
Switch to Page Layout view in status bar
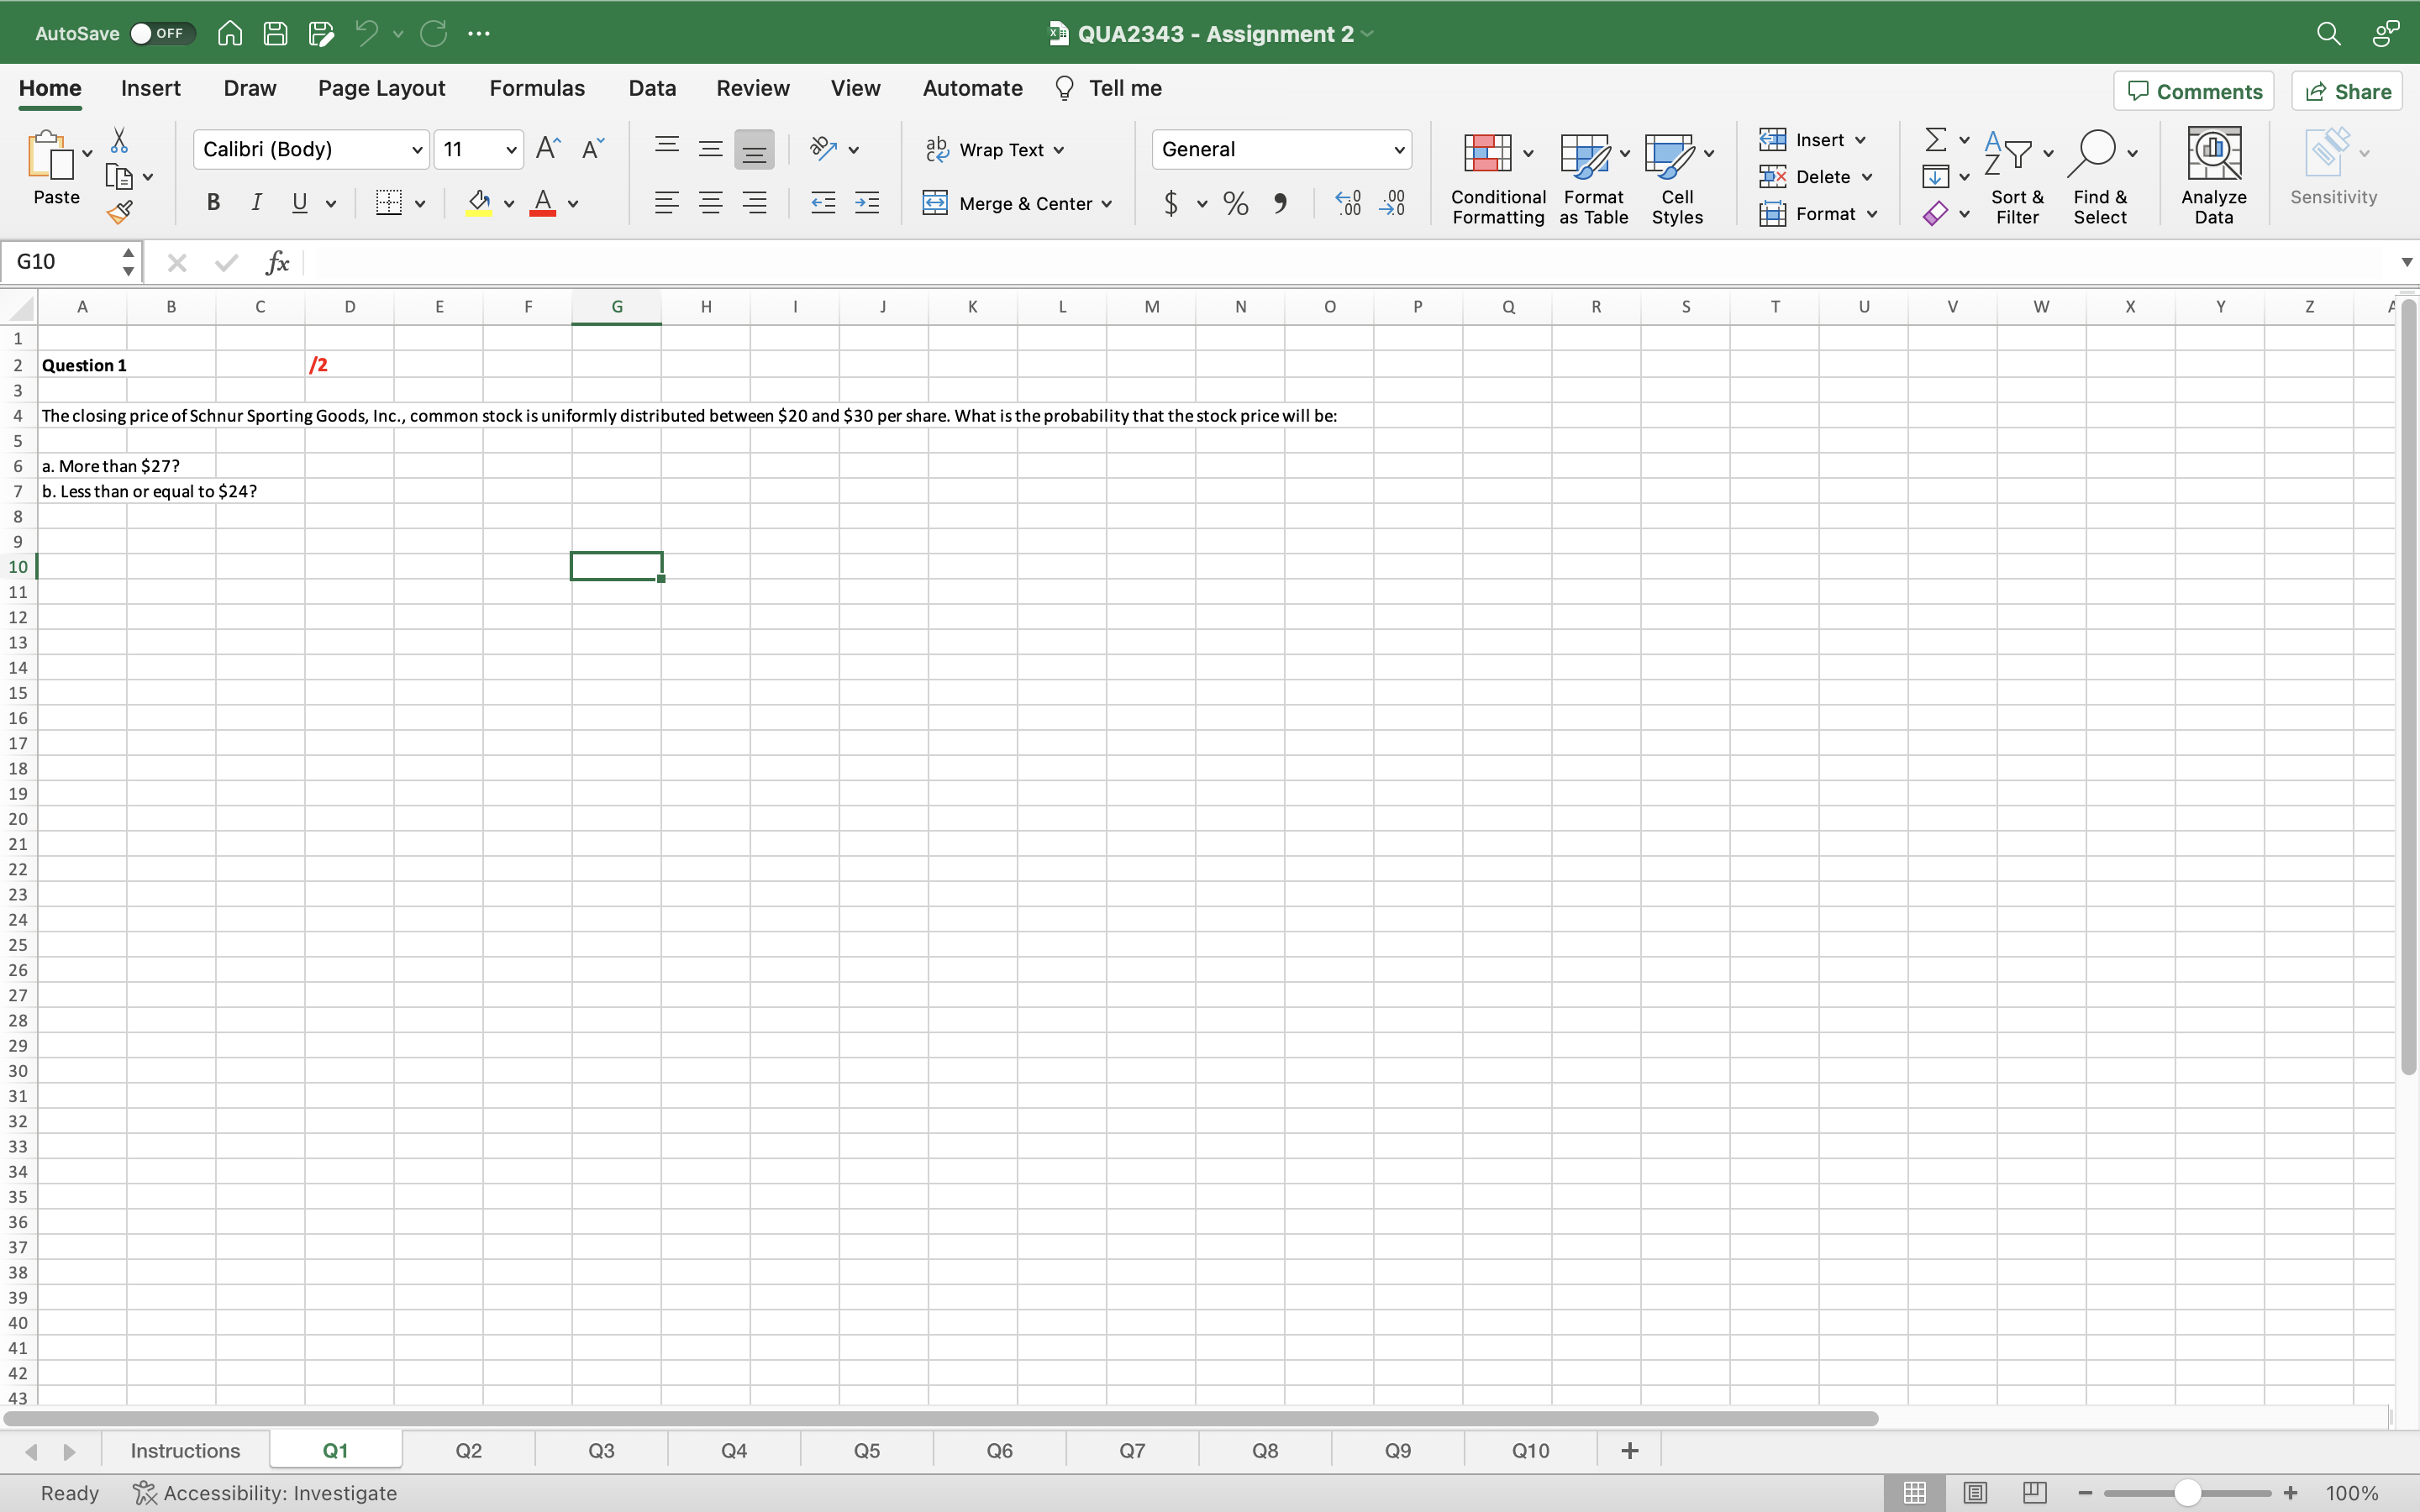click(x=1975, y=1492)
